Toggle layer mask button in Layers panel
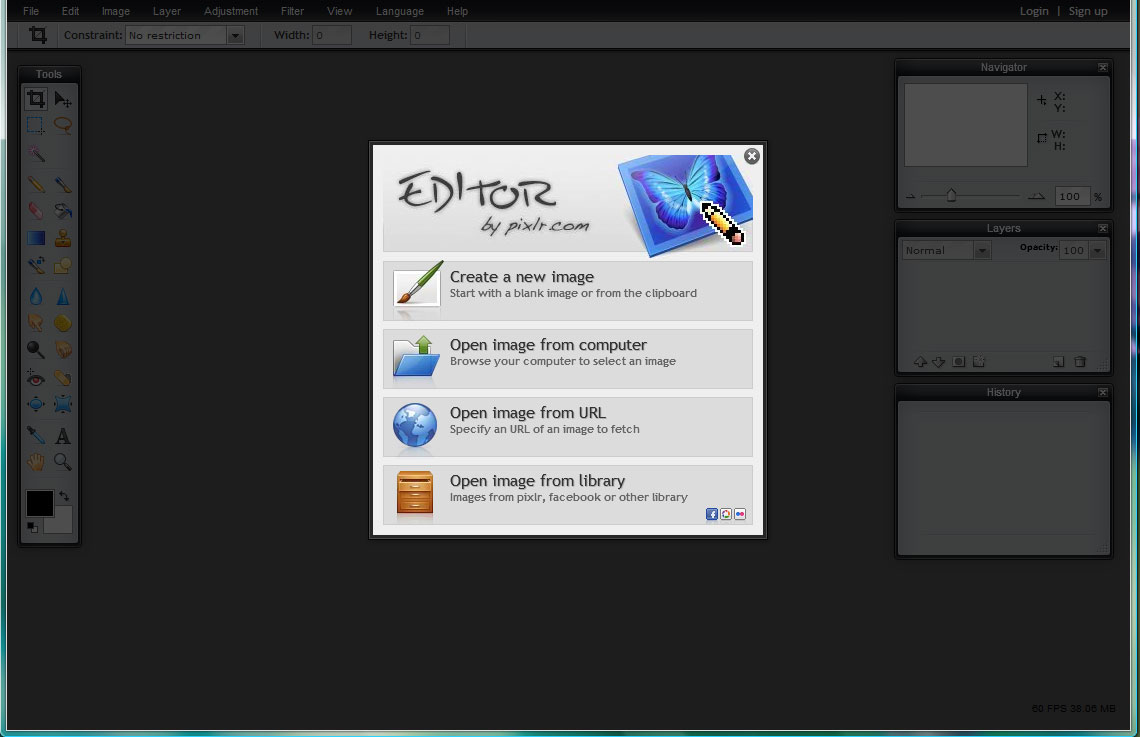This screenshot has width=1140, height=737. coord(959,361)
